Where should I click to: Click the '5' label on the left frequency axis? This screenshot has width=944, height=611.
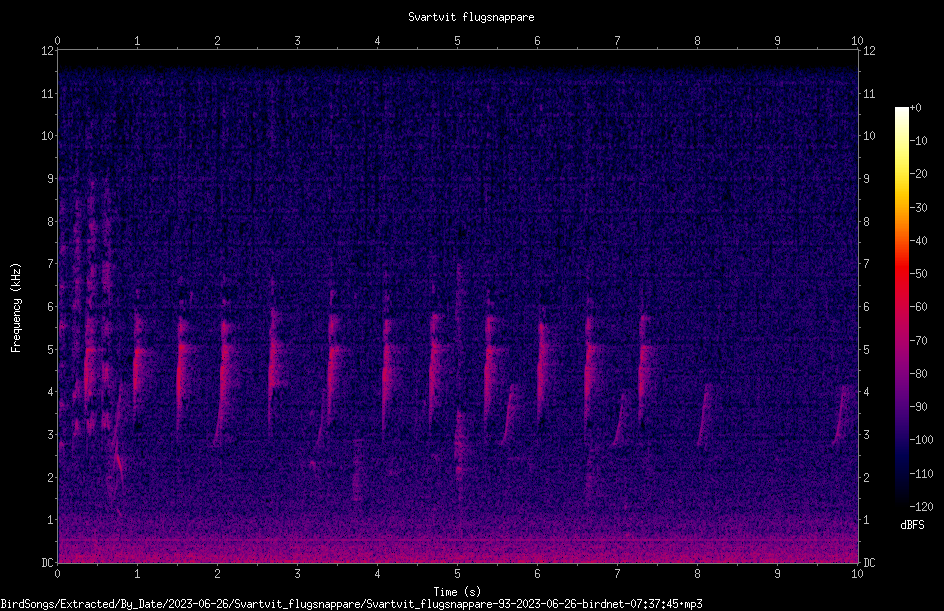[x=50, y=349]
